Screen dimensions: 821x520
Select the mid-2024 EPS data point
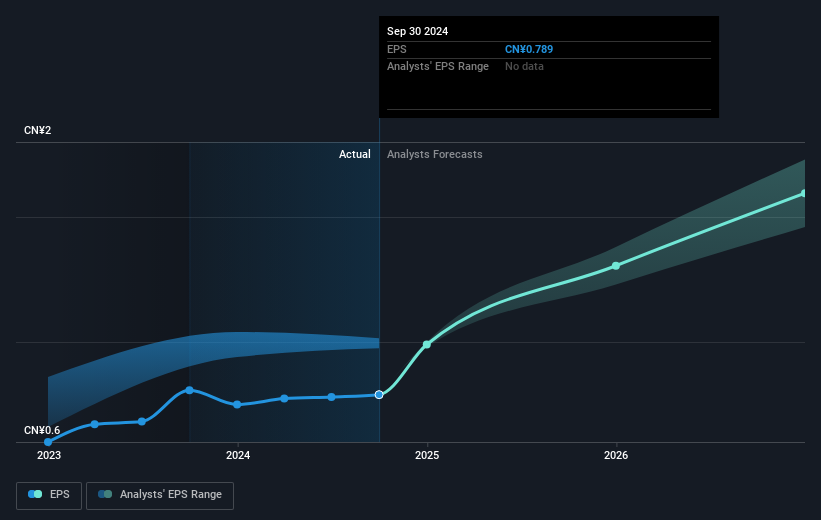(x=331, y=397)
